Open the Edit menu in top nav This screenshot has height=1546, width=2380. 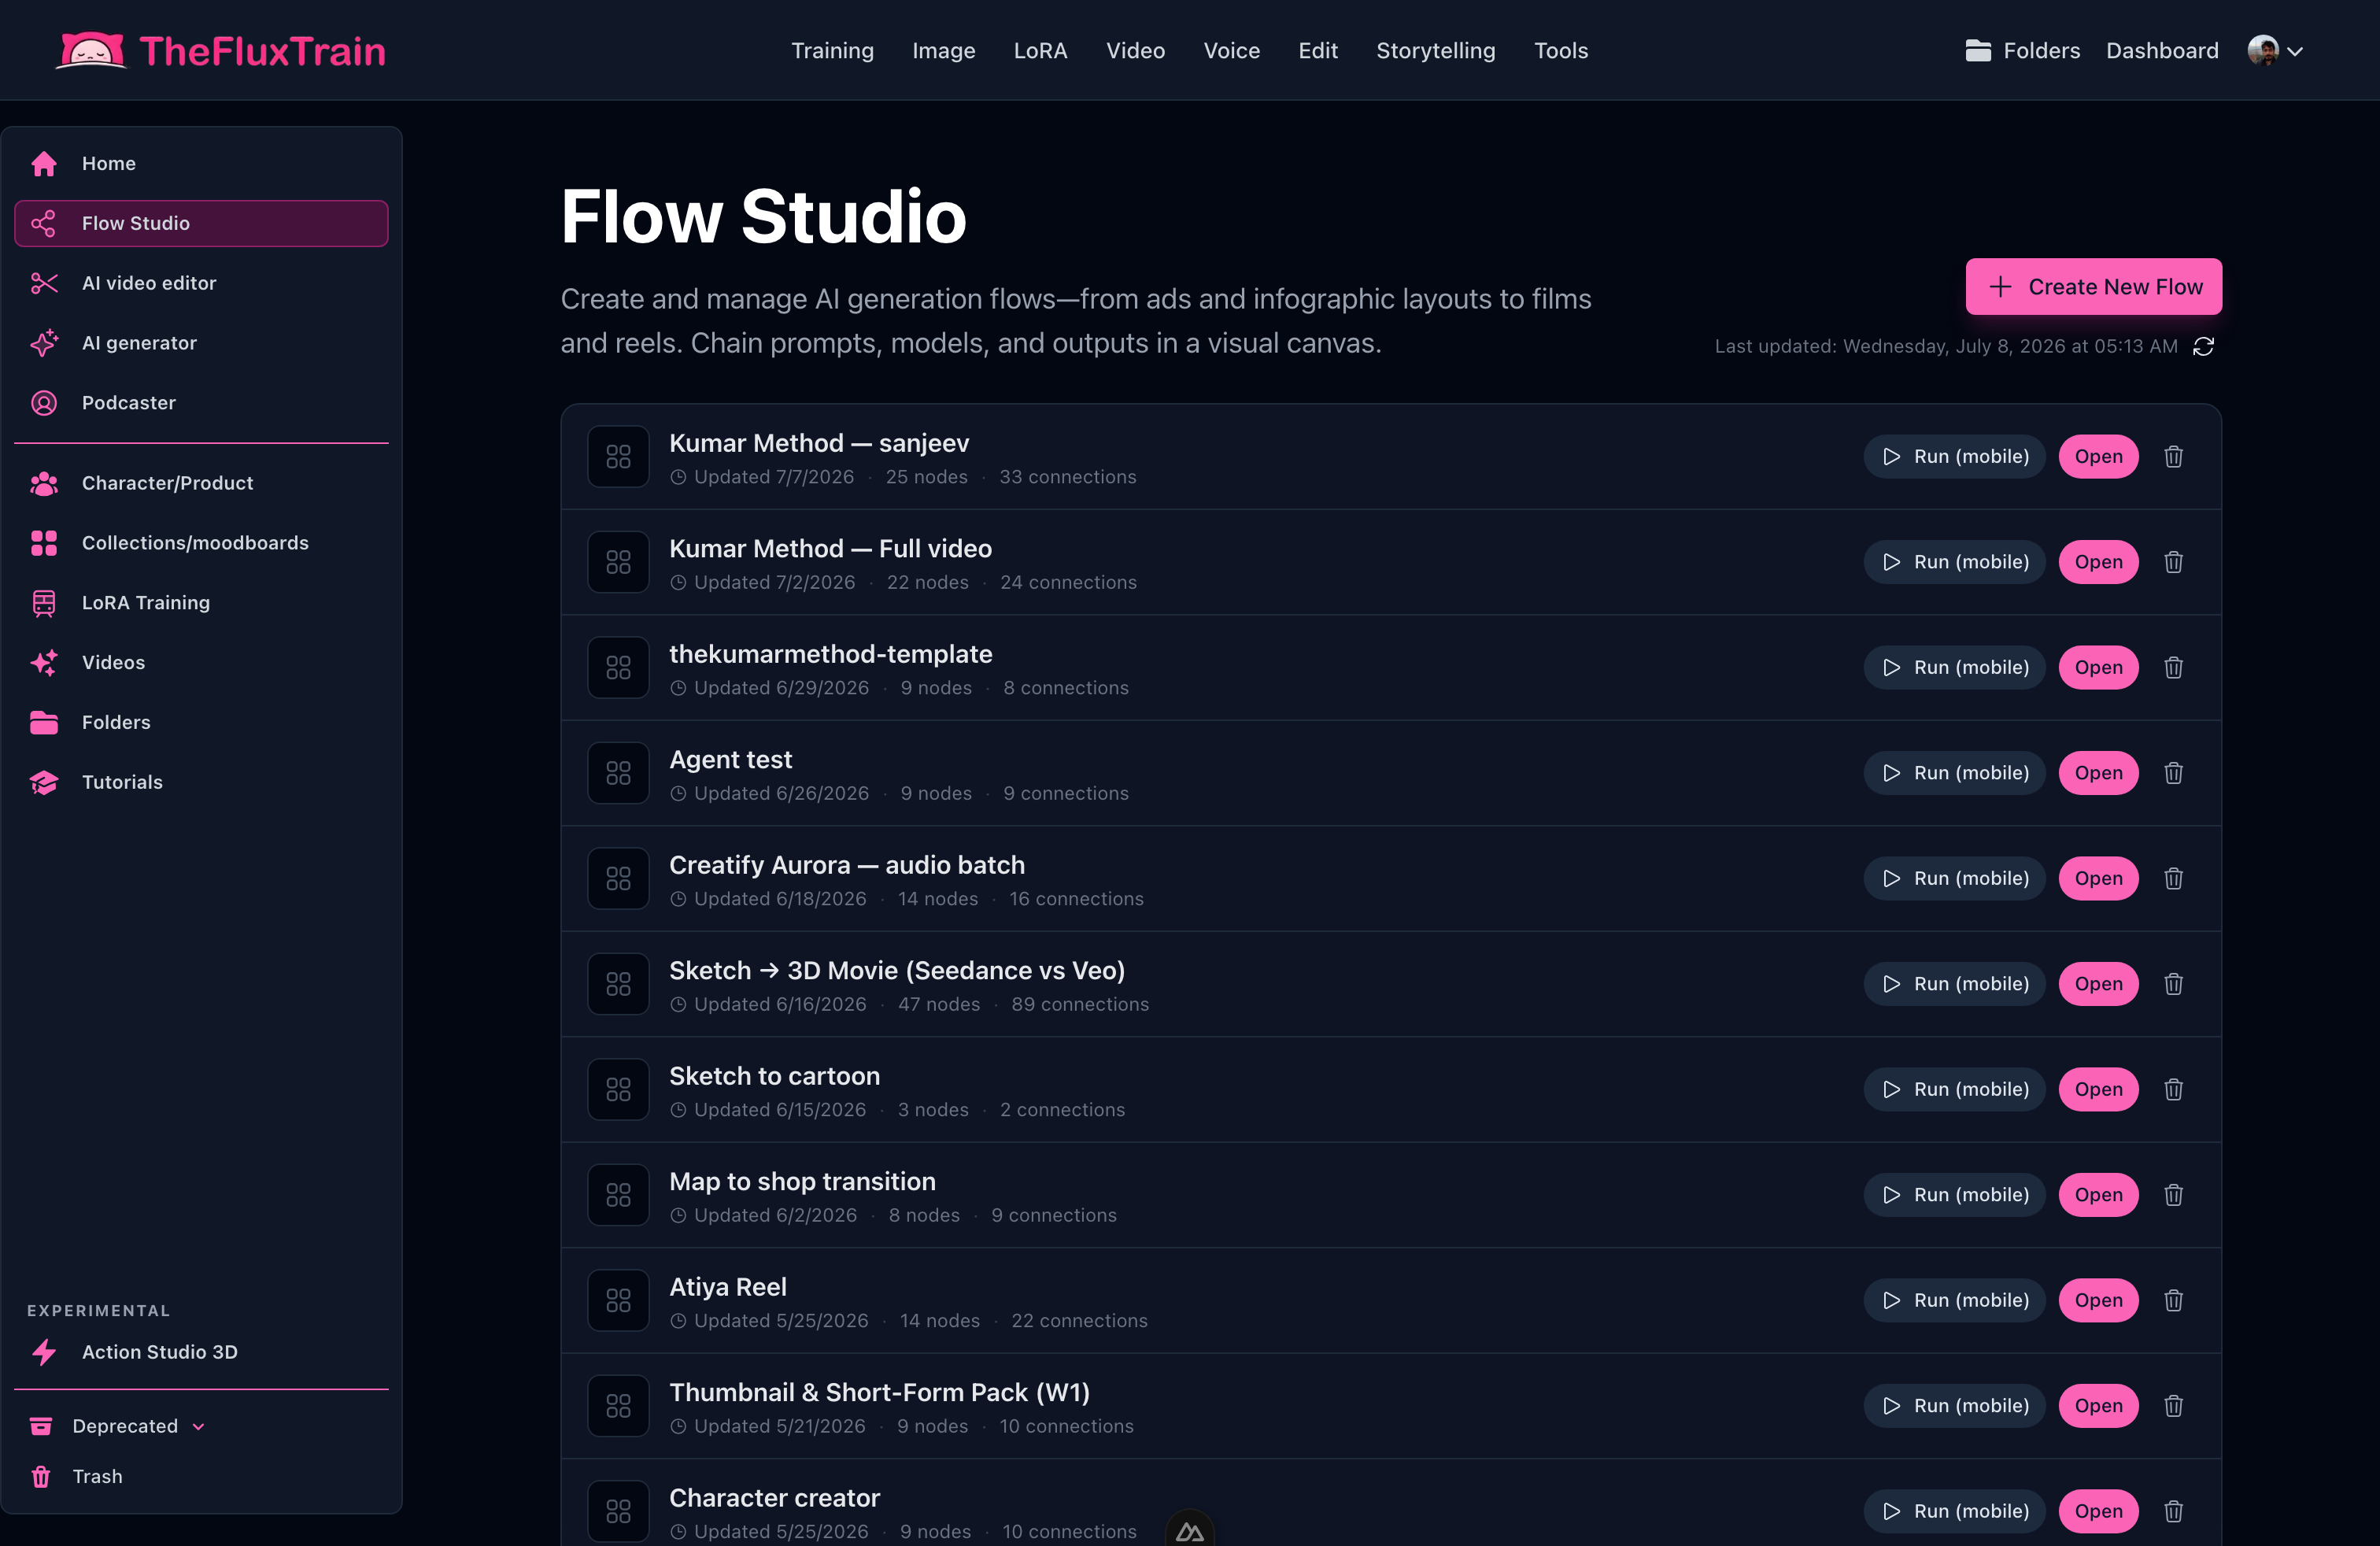(x=1317, y=50)
